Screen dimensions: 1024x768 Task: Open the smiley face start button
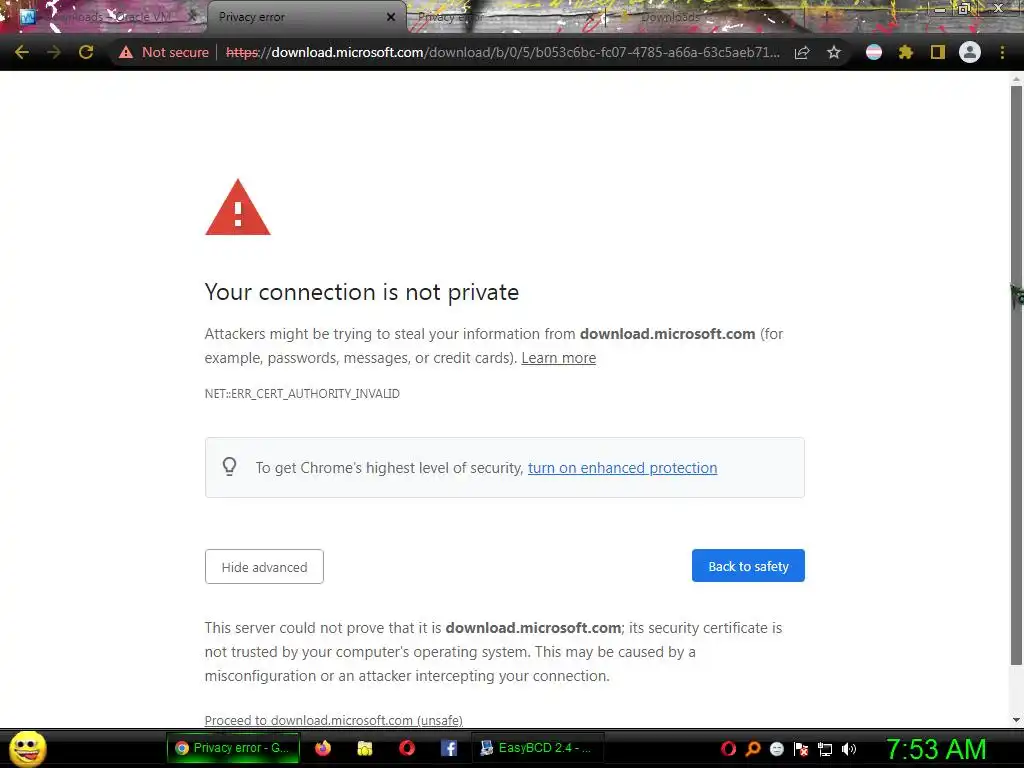[x=27, y=748]
